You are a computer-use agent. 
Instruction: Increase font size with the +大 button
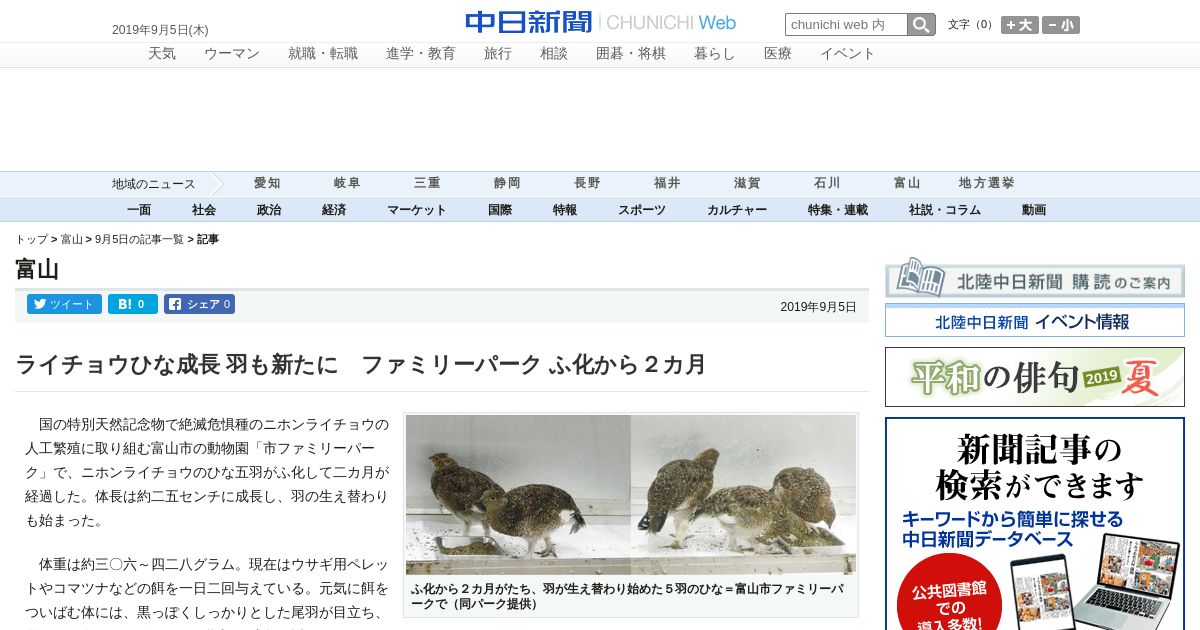tap(1019, 25)
